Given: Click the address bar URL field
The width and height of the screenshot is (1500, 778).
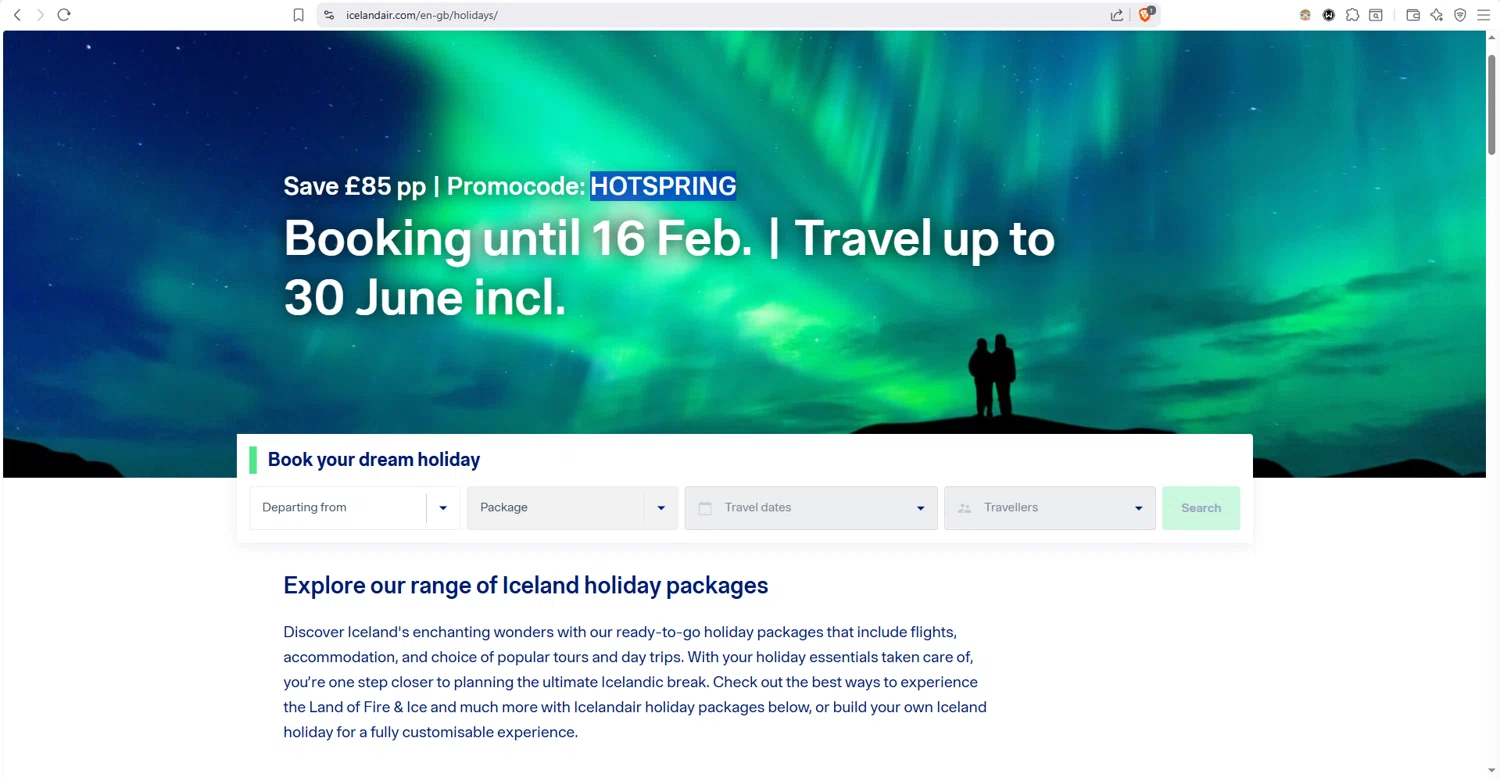Looking at the screenshot, I should pos(720,15).
